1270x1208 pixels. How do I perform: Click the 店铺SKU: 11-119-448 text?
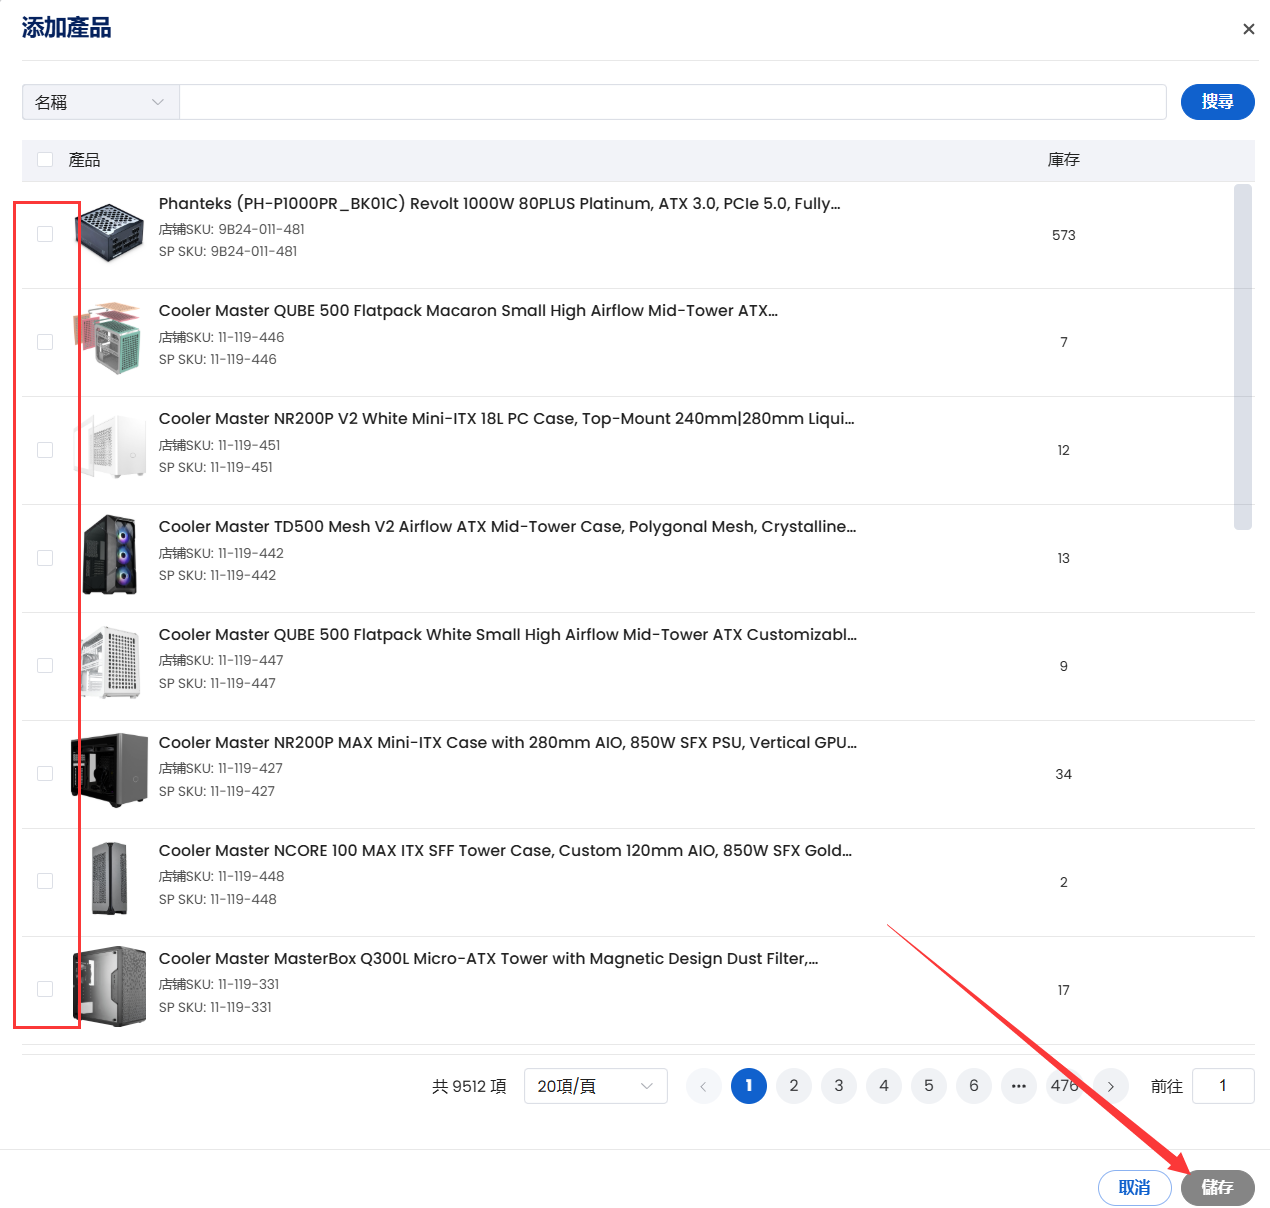(222, 876)
